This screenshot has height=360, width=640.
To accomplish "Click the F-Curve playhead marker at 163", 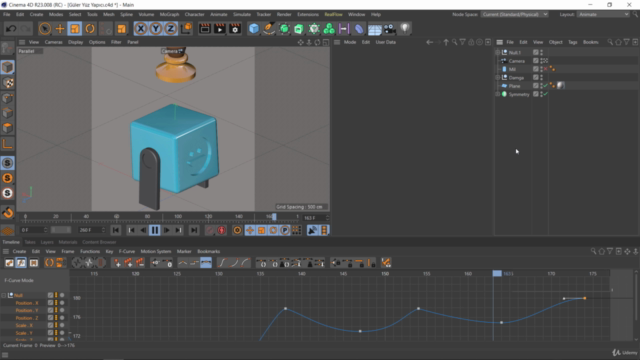I will 497,273.
